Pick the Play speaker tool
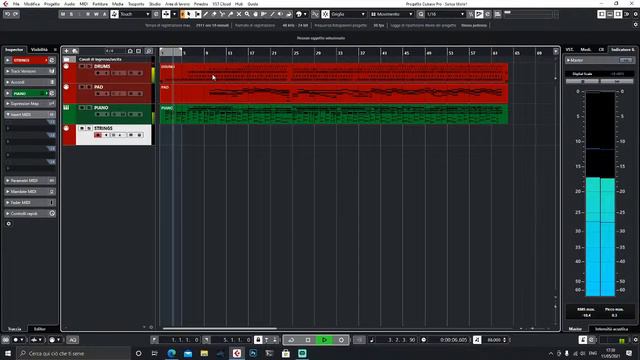 (x=280, y=14)
